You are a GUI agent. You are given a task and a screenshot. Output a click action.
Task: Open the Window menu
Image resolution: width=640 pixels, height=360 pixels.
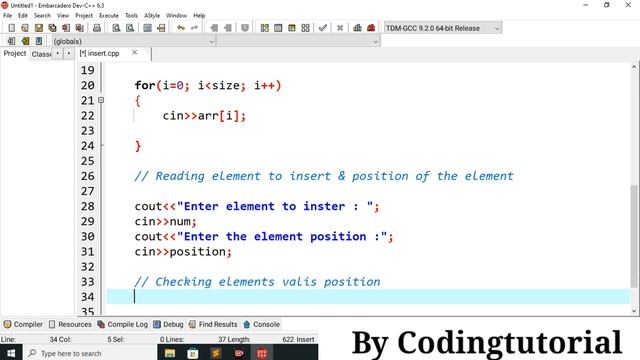click(176, 16)
